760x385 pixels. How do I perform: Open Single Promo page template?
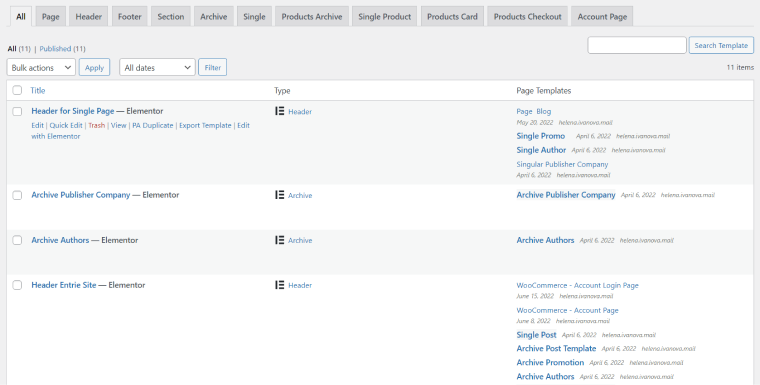[x=541, y=136]
